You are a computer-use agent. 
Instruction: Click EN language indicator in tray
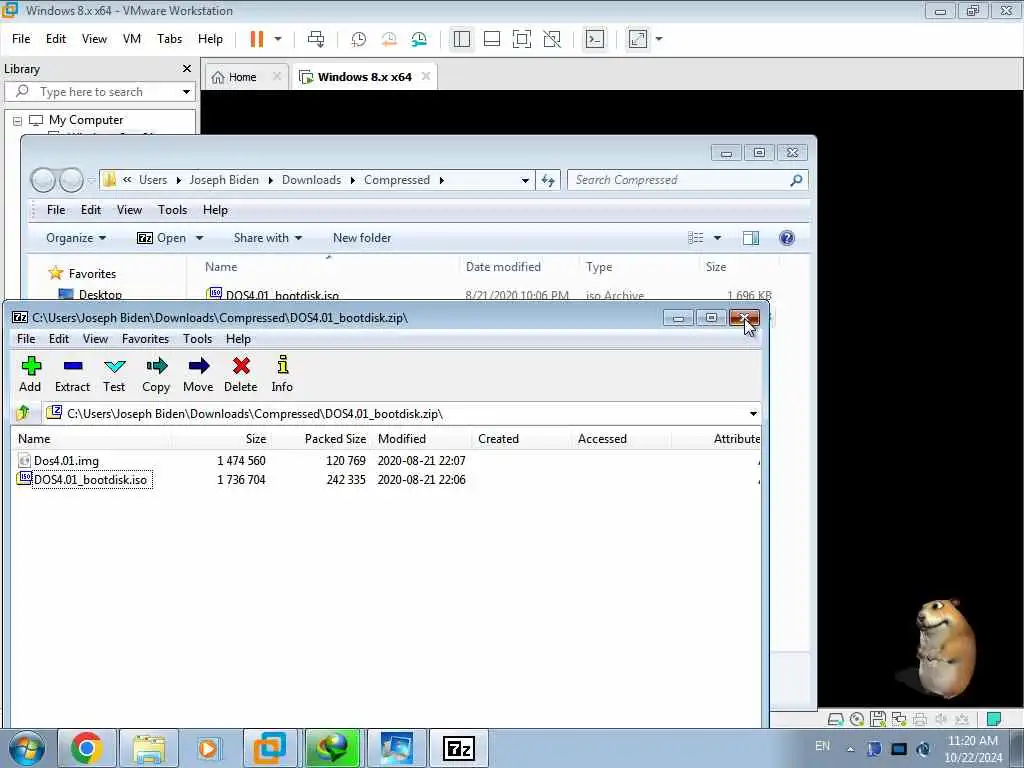(822, 746)
